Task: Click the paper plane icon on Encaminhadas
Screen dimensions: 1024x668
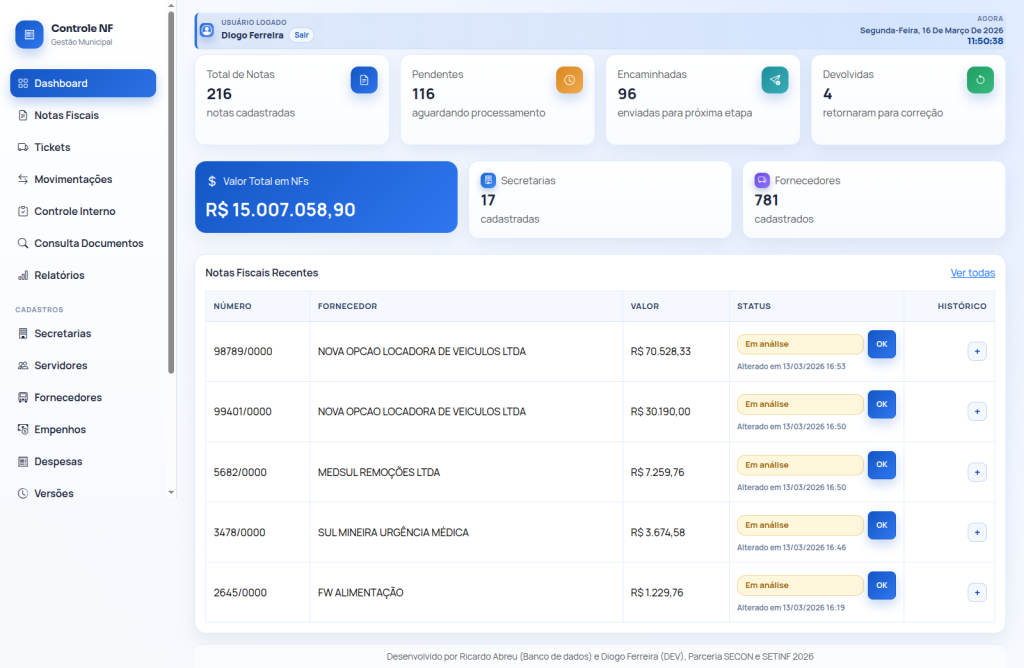Action: pos(774,80)
